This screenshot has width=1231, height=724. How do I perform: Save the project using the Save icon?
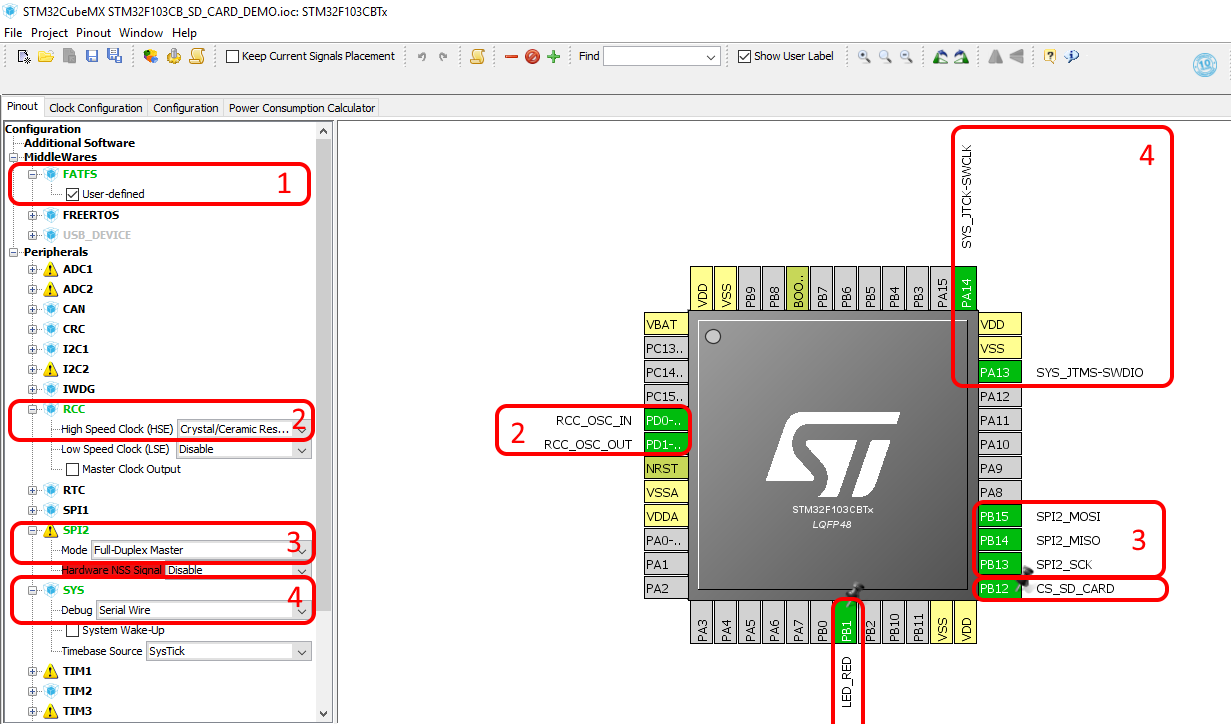coord(91,56)
